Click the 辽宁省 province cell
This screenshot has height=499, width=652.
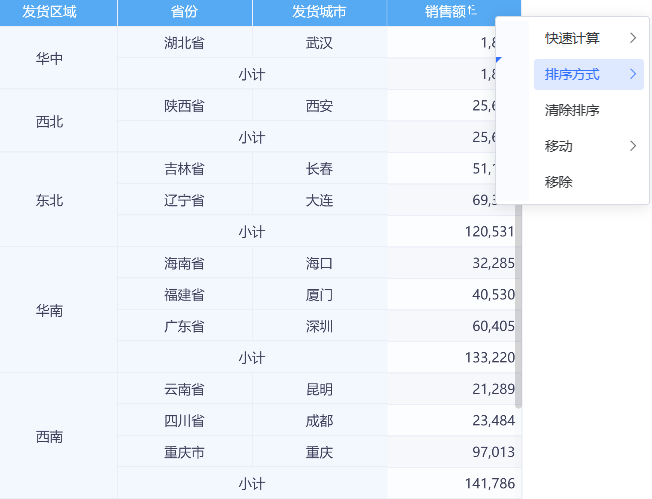[184, 200]
